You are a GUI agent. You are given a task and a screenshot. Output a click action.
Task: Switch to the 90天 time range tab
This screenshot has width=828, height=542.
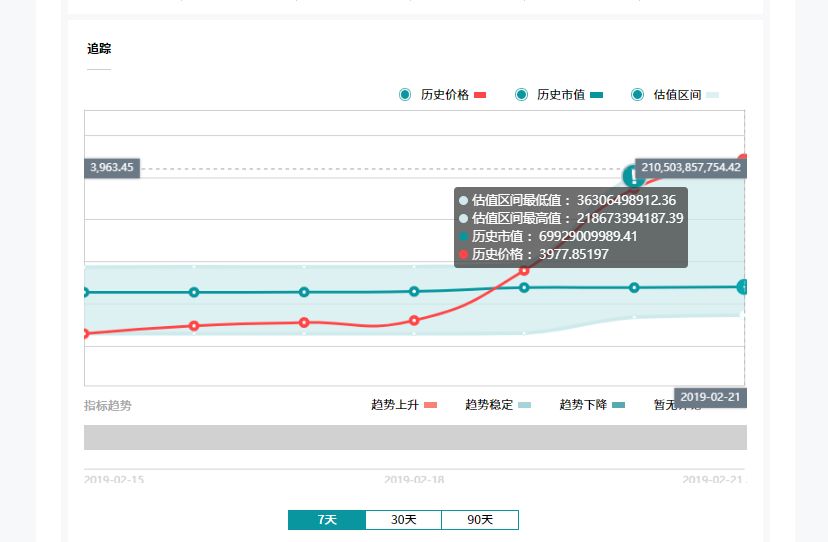coord(480,520)
